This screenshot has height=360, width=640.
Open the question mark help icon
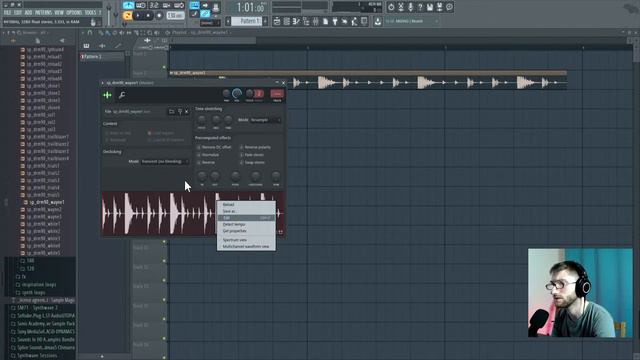pyautogui.click(x=420, y=7)
